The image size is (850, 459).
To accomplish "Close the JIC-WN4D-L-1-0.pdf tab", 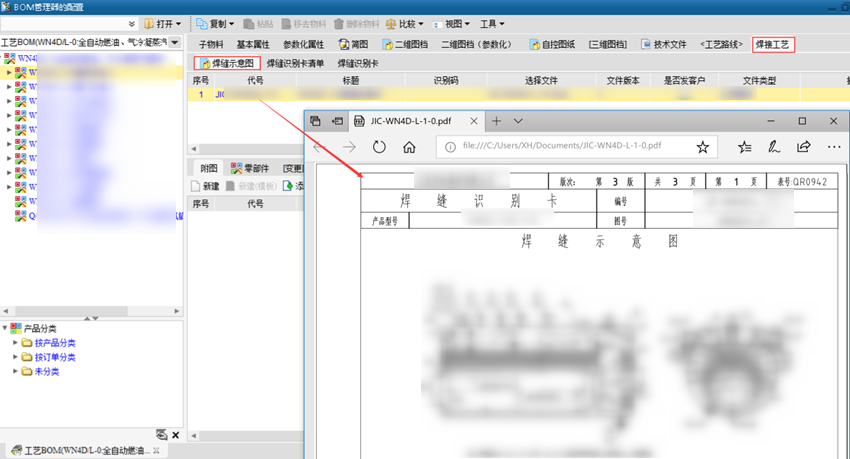I will pos(474,121).
